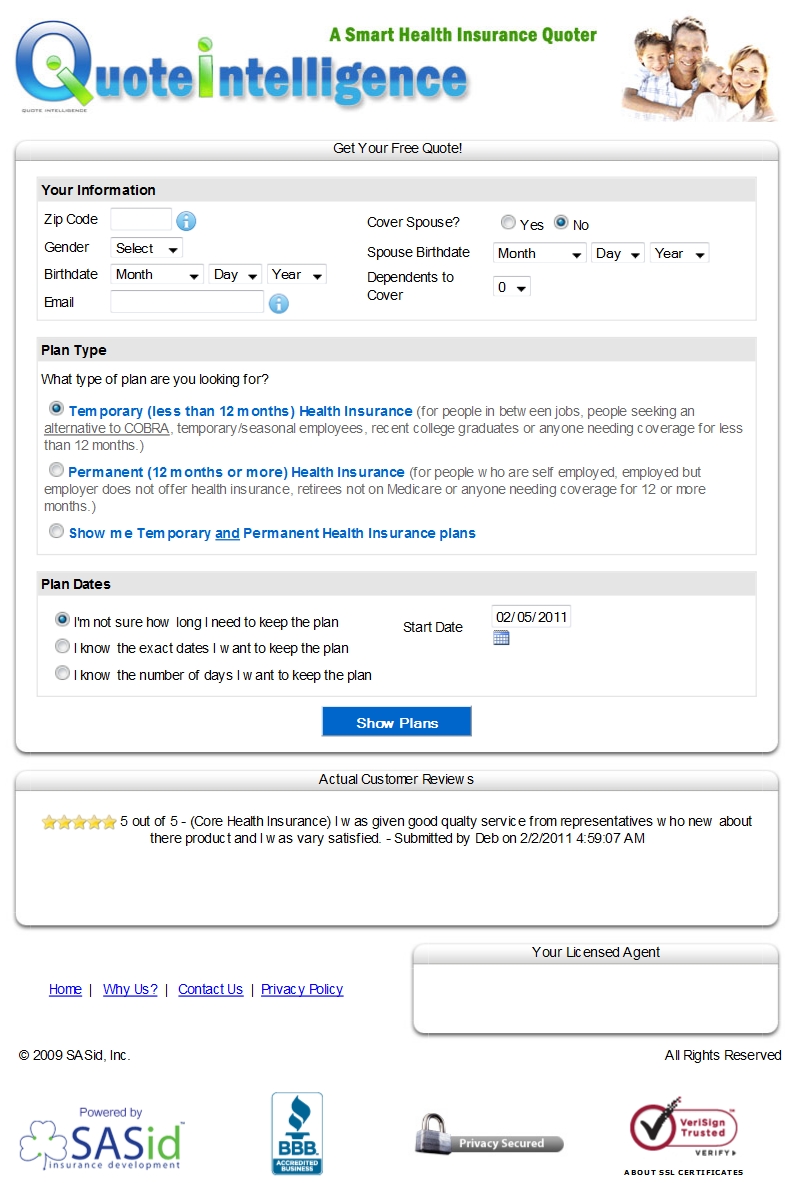Click the Email info icon
This screenshot has height=1183, width=793.
pos(278,304)
